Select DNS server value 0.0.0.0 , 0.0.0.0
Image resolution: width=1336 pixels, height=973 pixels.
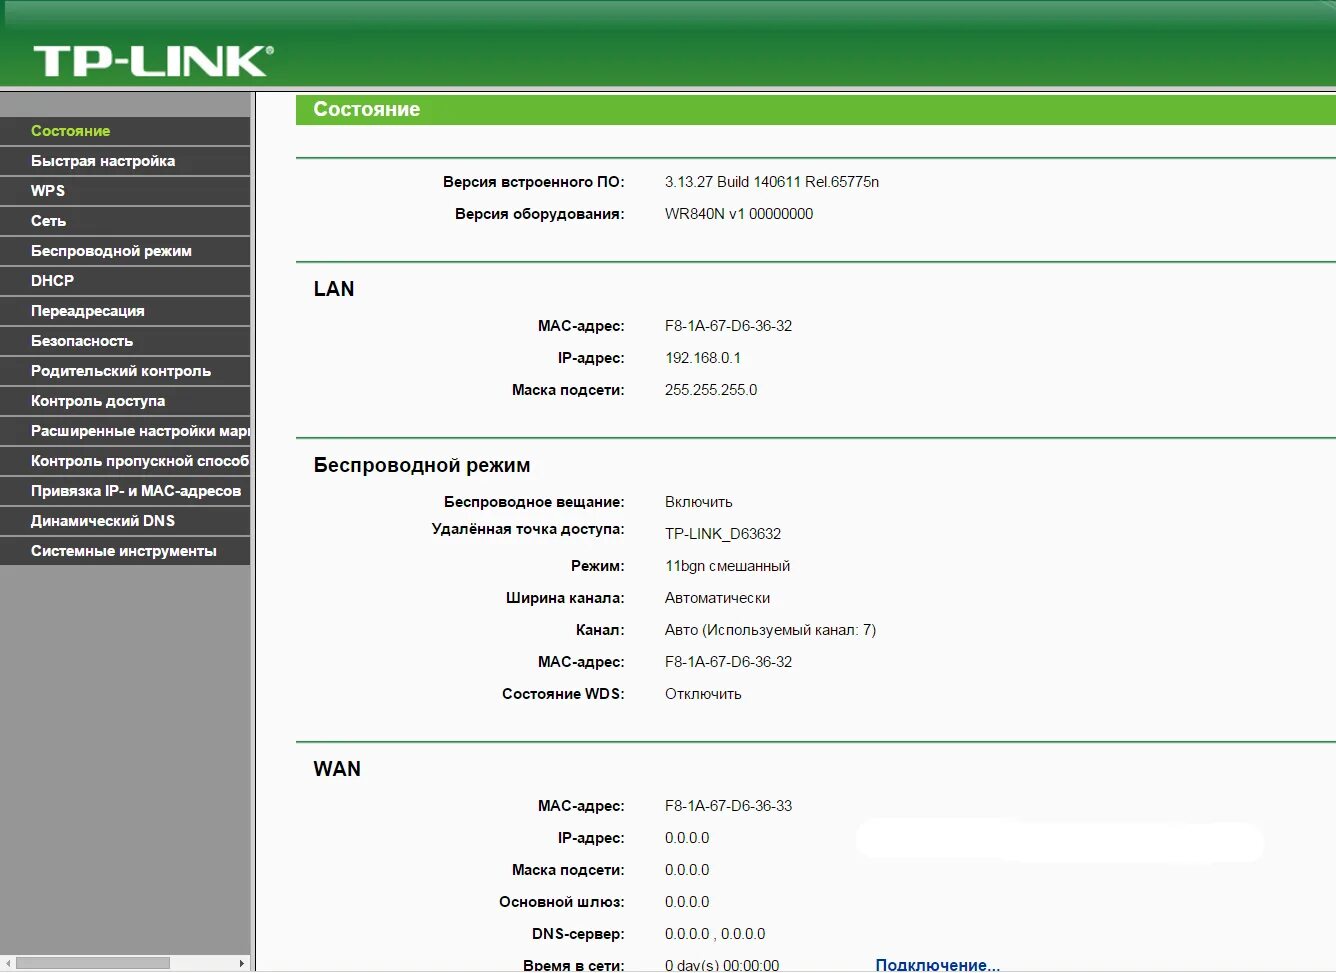point(715,934)
